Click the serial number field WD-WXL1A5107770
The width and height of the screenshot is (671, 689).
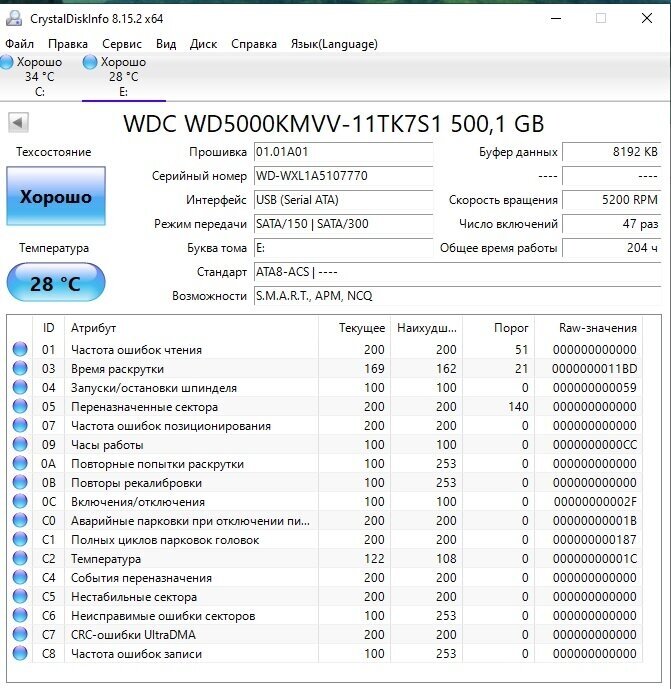click(344, 176)
